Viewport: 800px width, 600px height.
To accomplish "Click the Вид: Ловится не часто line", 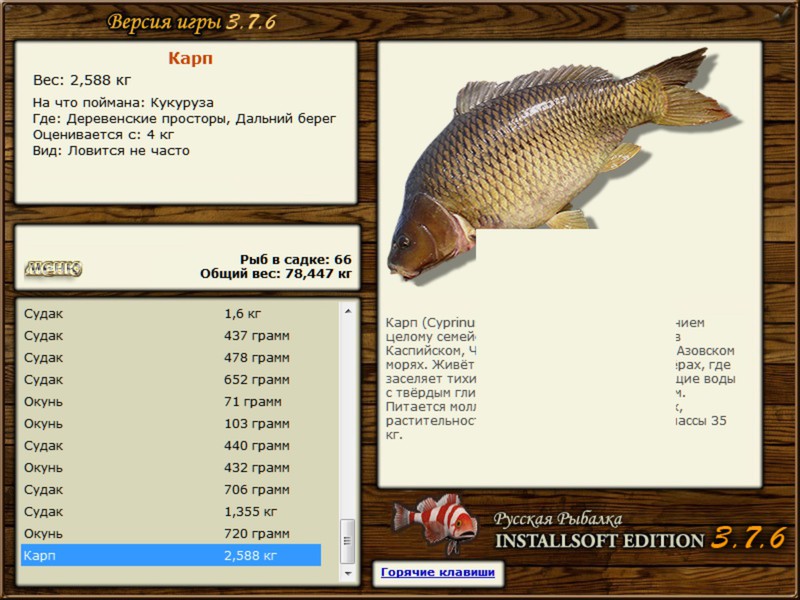I will click(111, 151).
